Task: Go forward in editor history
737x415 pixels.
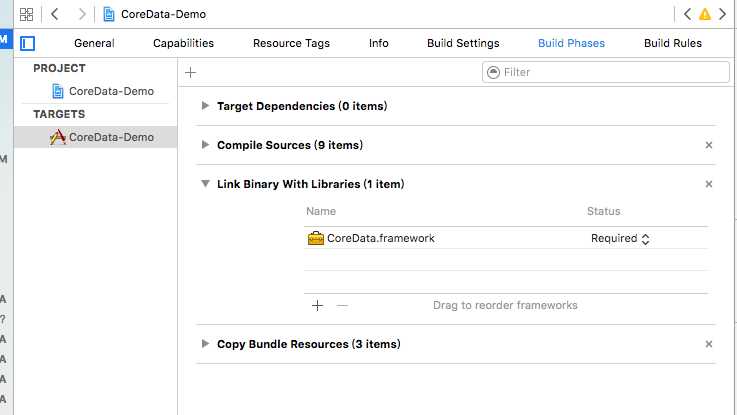Action: [82, 14]
